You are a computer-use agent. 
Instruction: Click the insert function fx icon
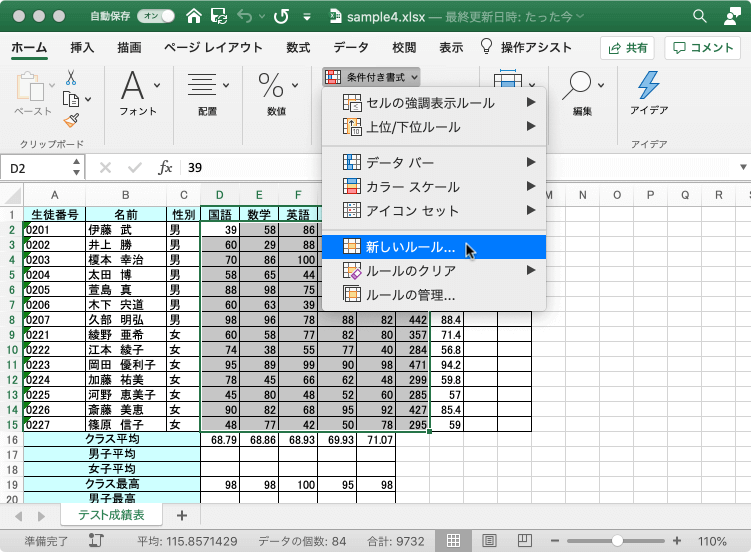pos(165,168)
